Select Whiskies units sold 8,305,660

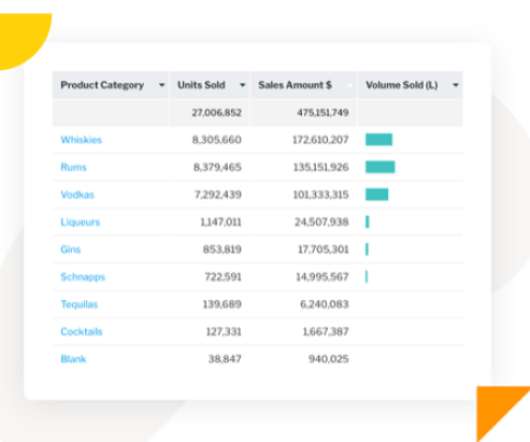point(217,140)
